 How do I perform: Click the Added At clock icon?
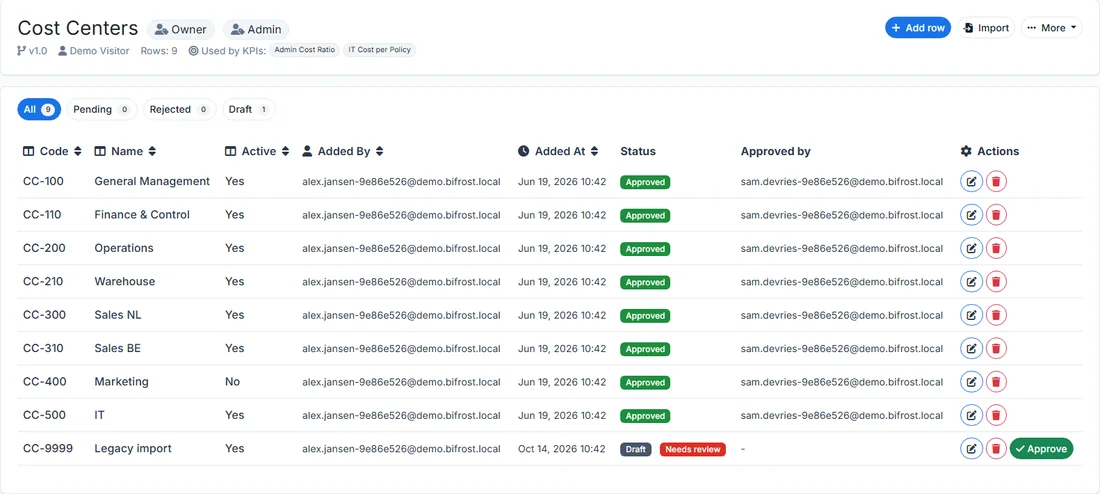523,151
